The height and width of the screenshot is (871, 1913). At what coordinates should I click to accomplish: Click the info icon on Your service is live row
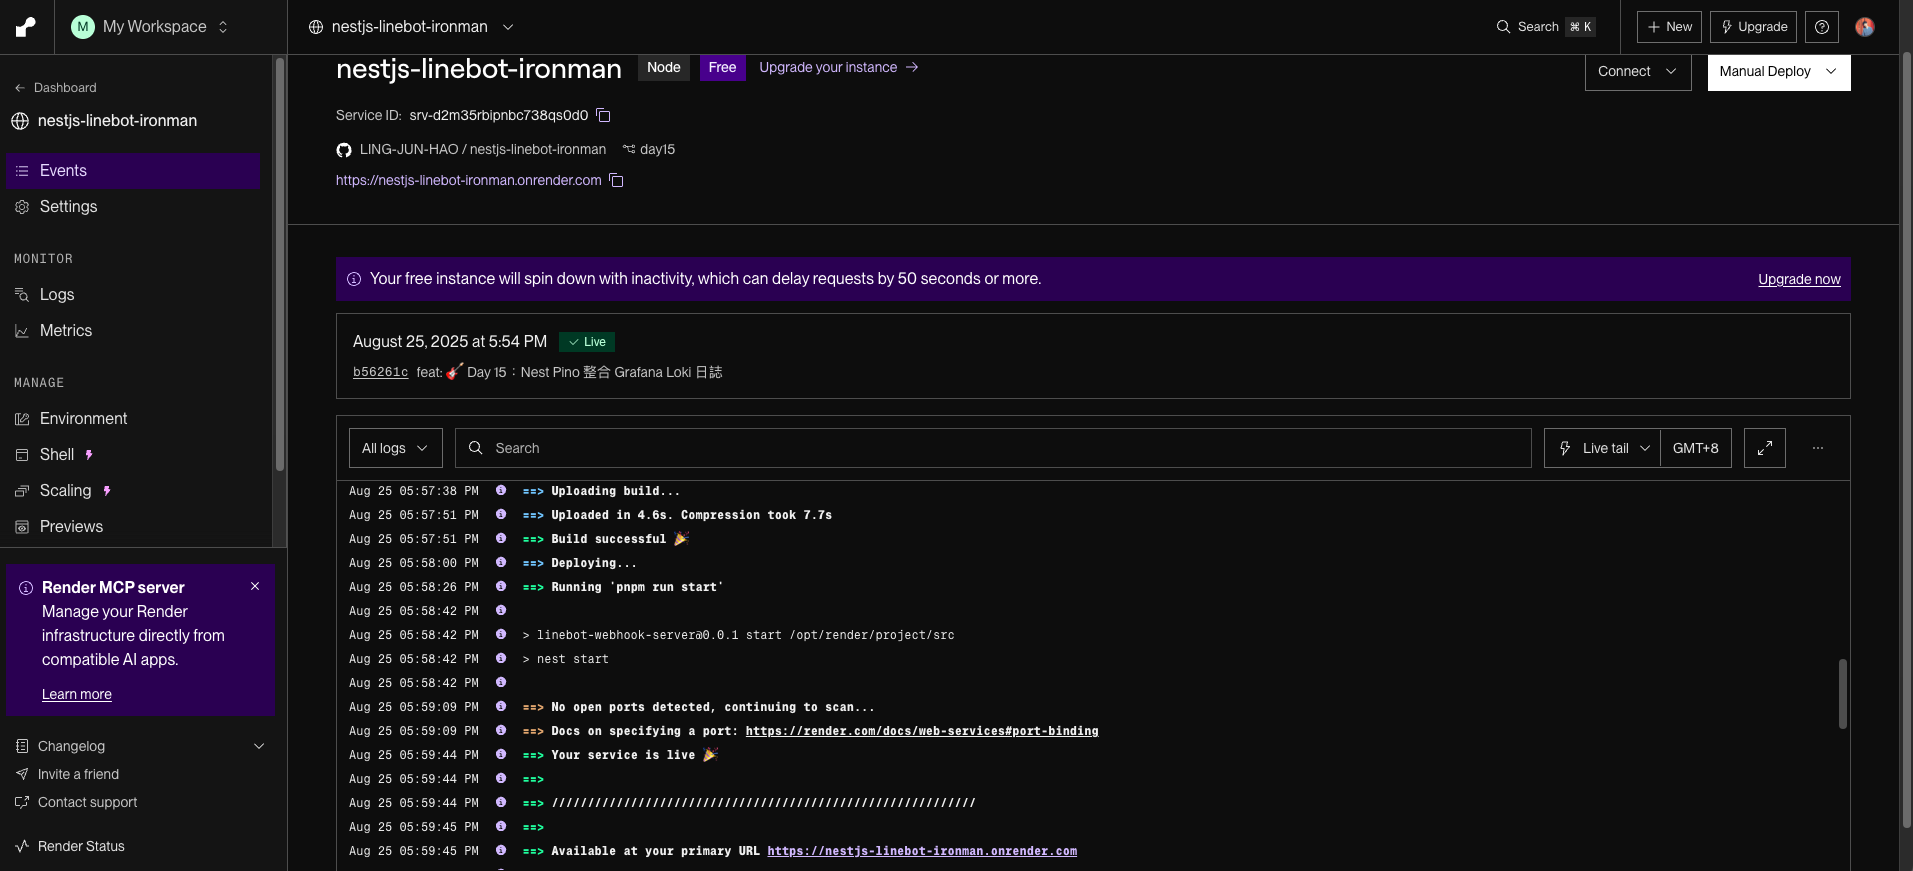(x=501, y=754)
